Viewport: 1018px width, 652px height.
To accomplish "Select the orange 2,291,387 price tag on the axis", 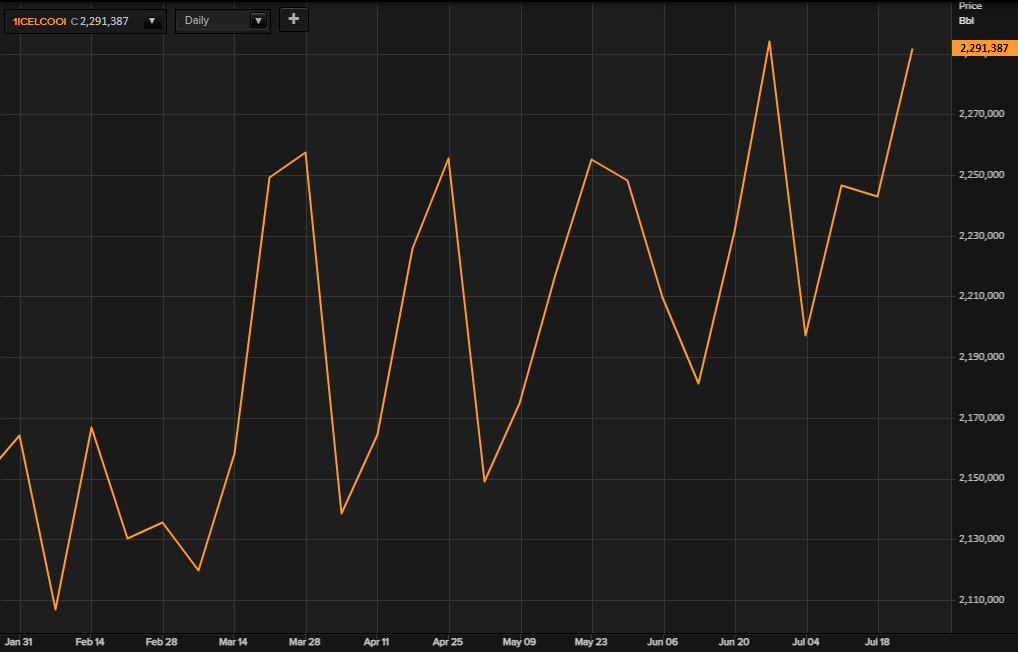I will coord(984,48).
